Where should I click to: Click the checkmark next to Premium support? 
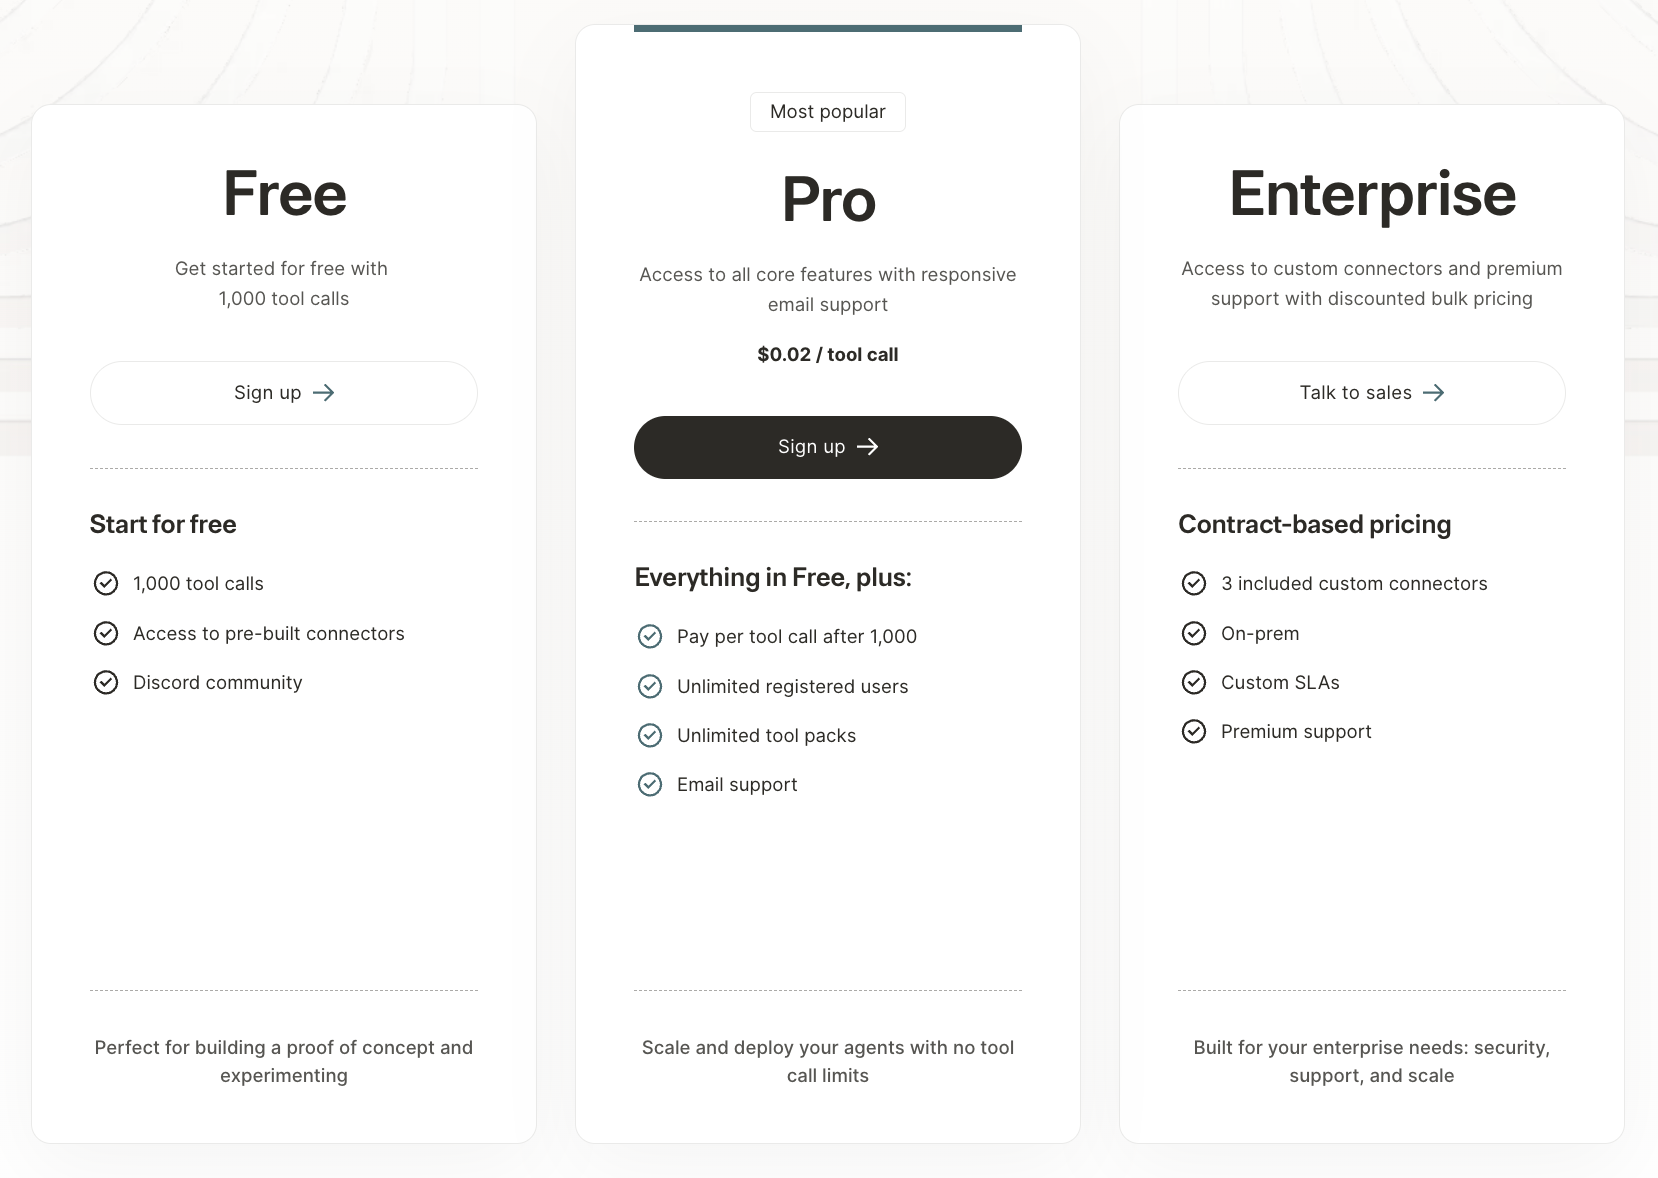(x=1195, y=731)
